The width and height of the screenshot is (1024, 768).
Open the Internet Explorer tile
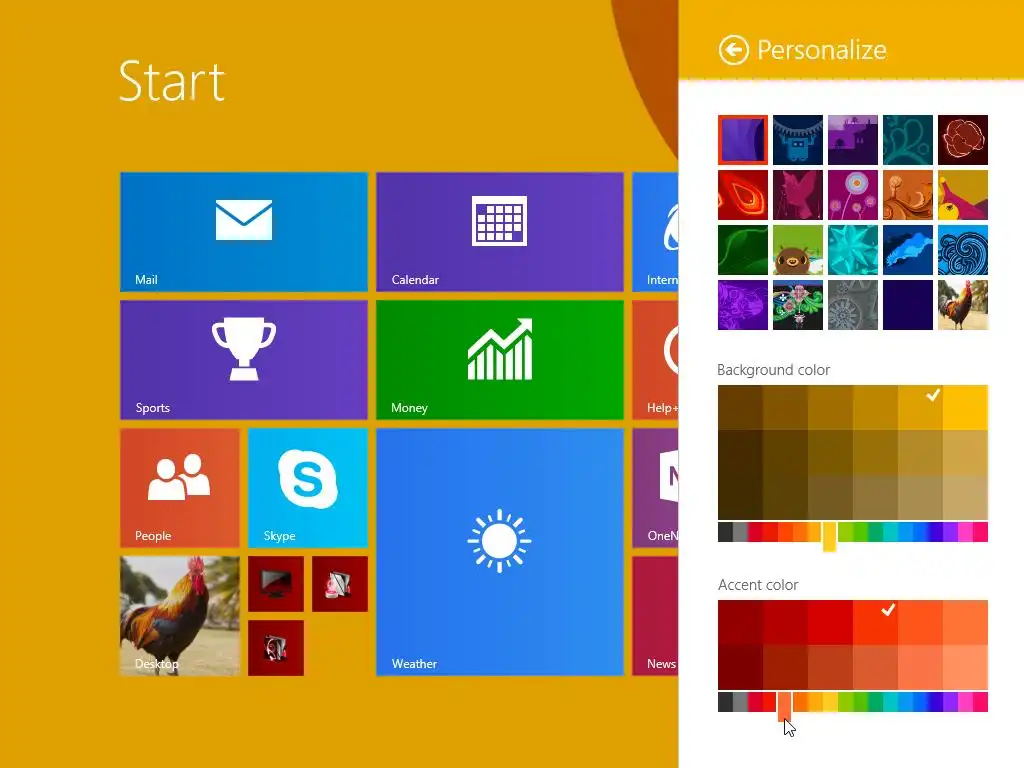655,232
